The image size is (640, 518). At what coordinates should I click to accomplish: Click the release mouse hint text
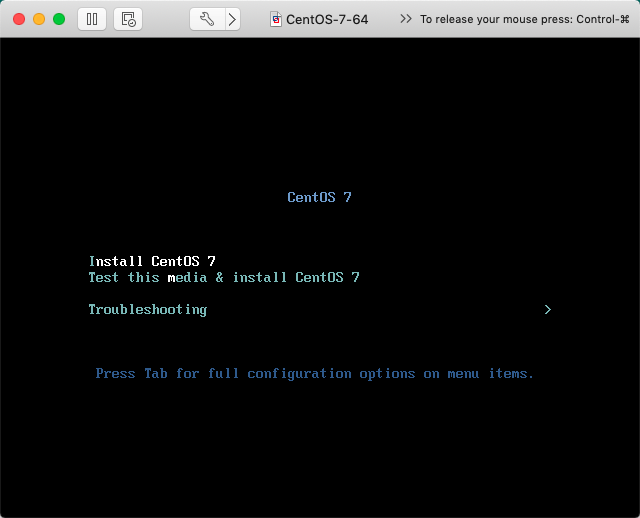(524, 19)
